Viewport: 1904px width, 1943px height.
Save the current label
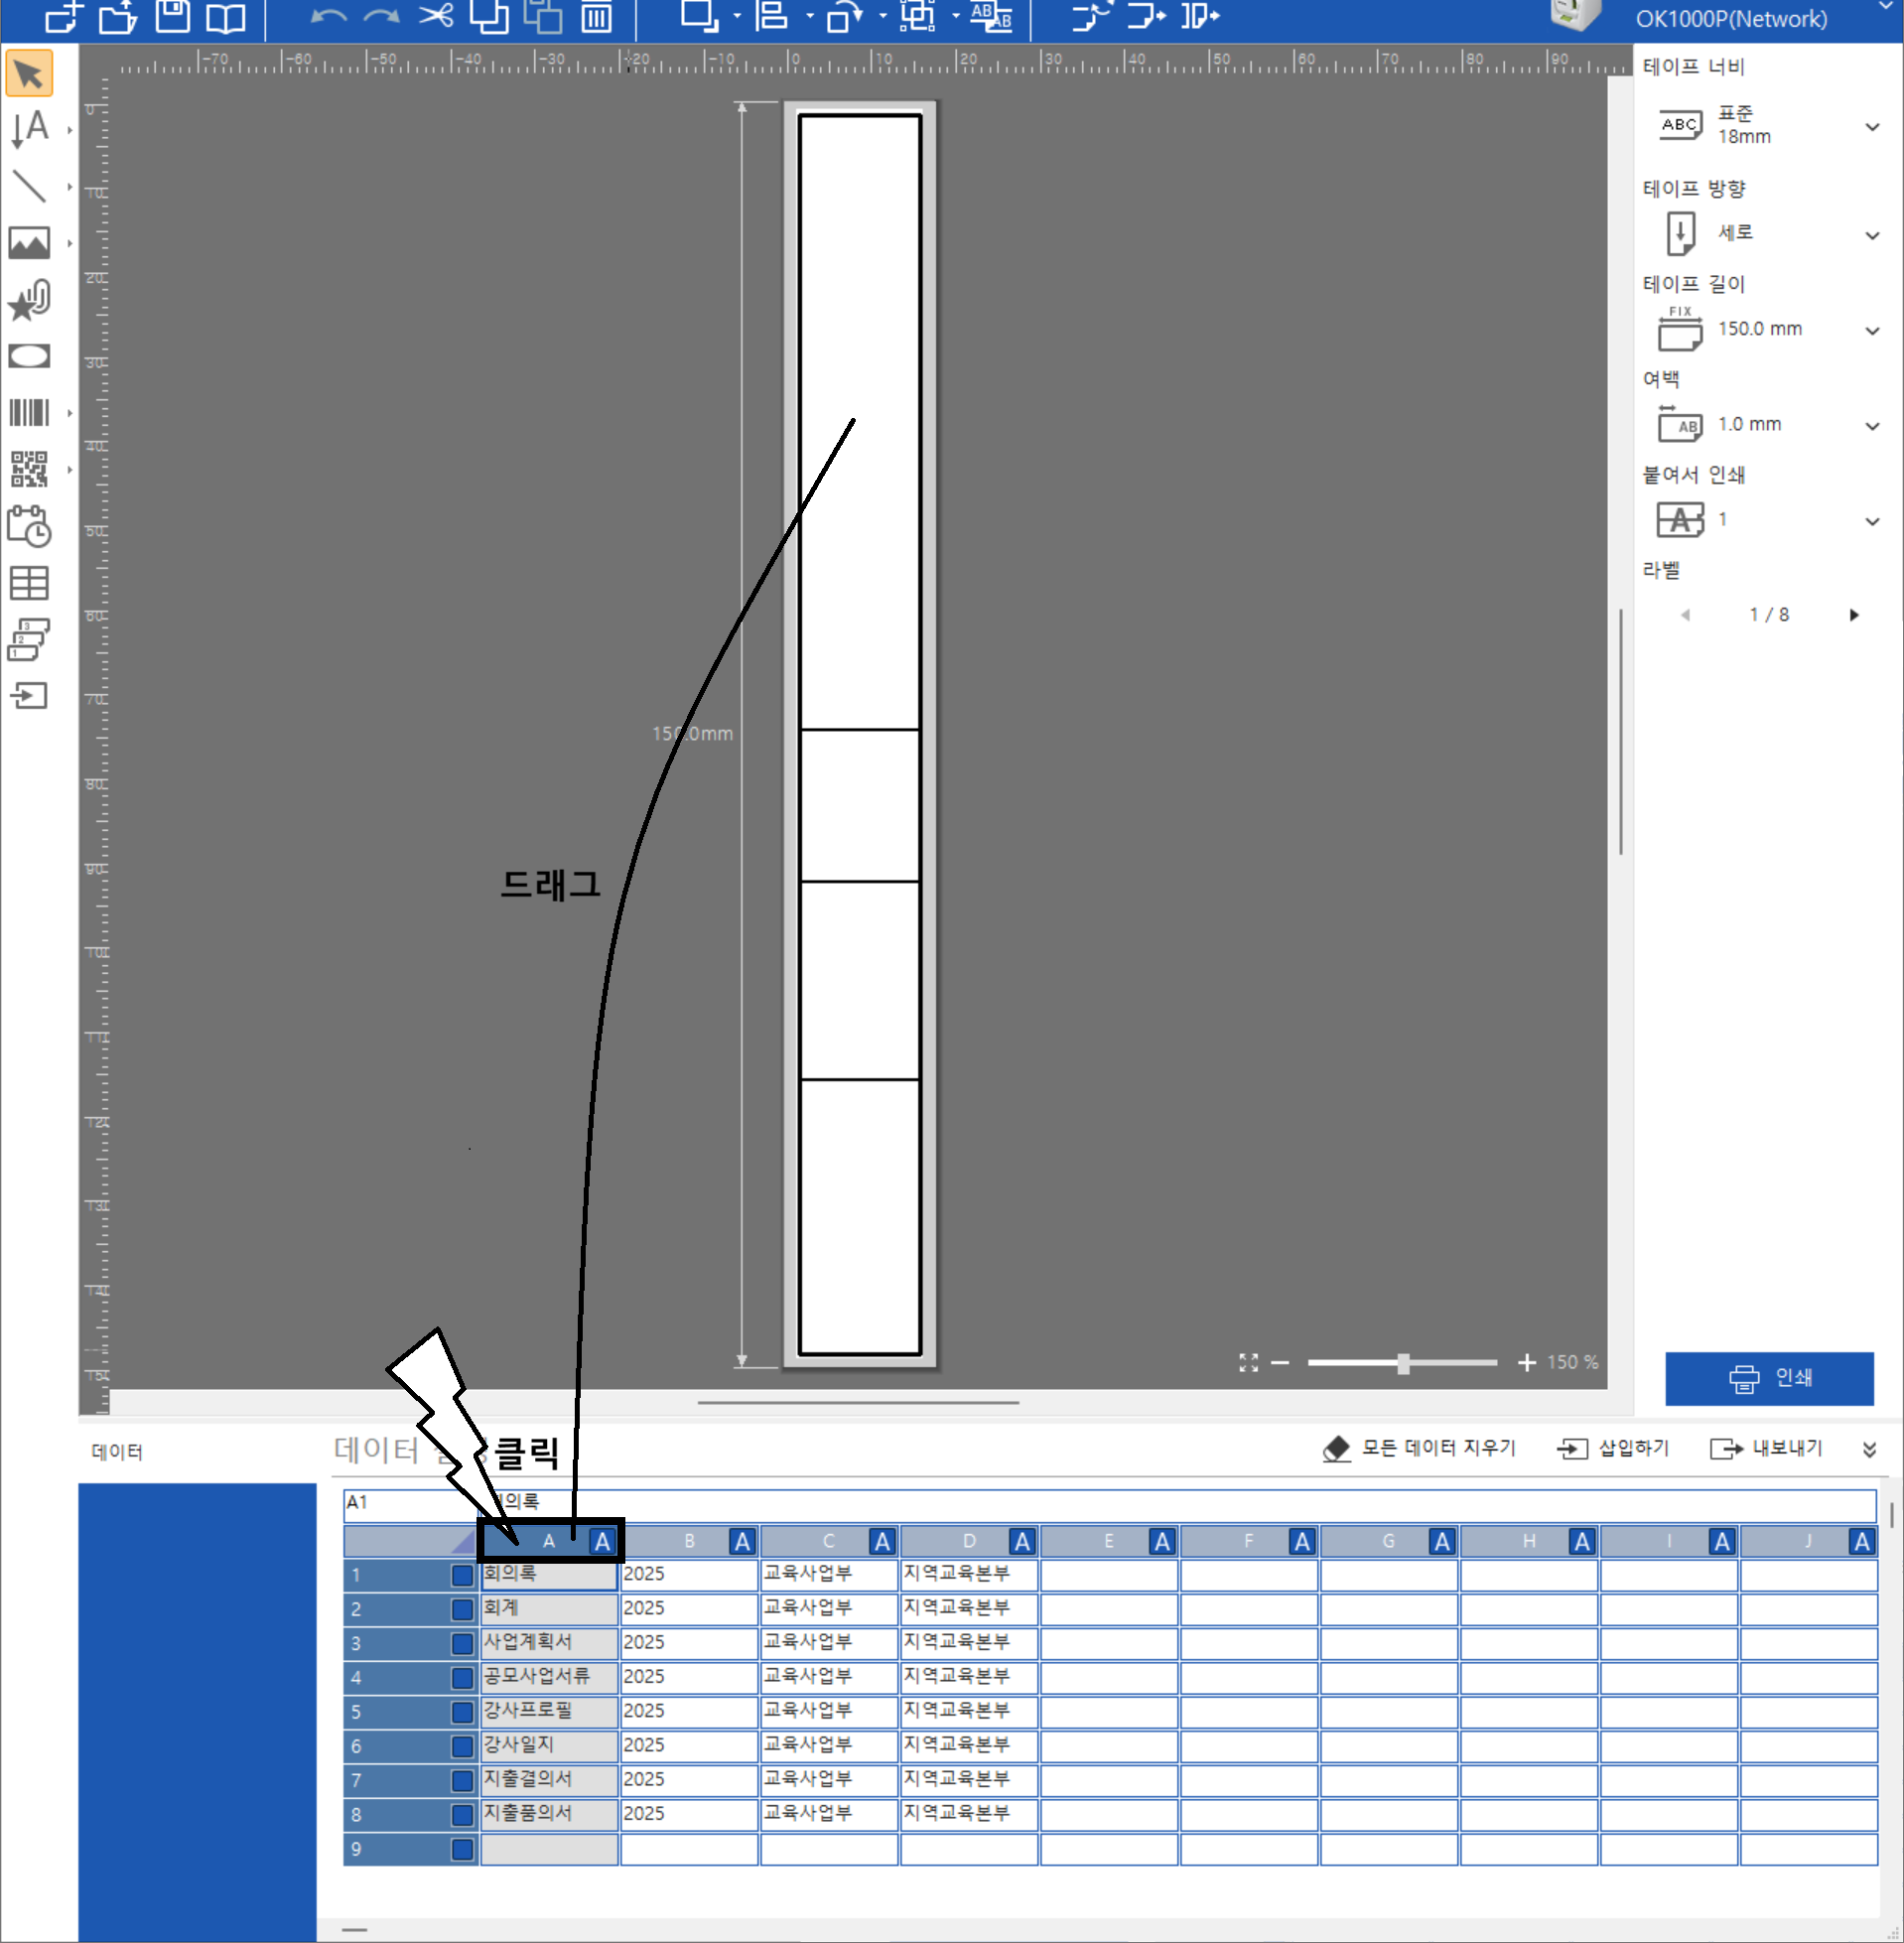pos(173,16)
